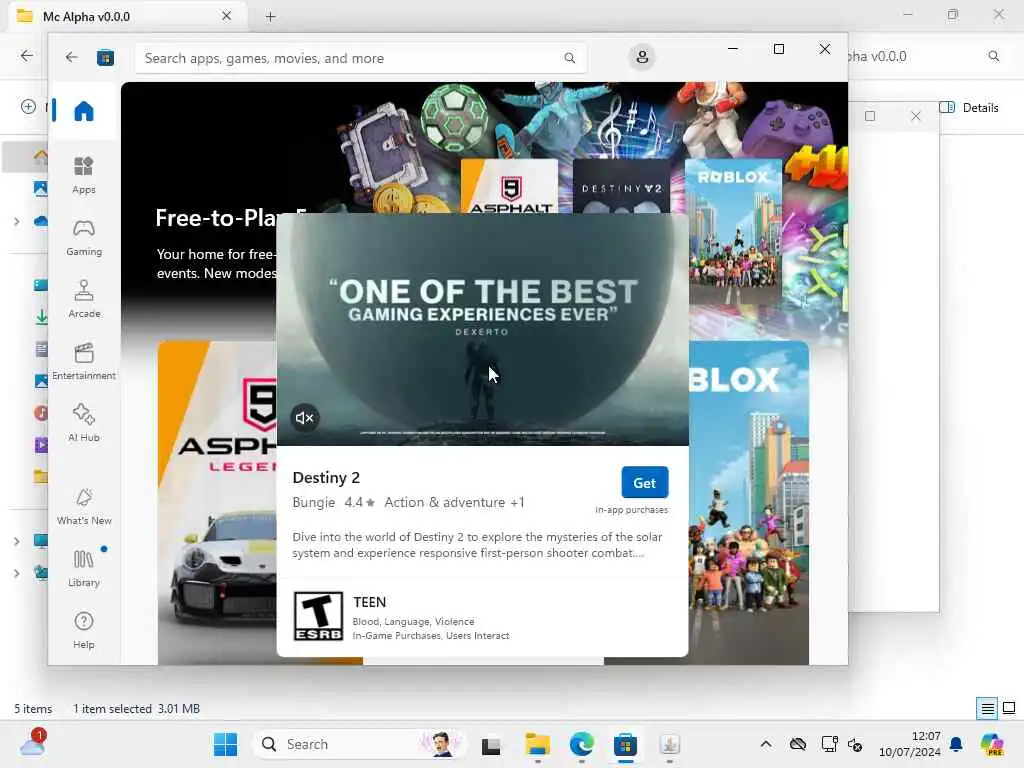Select the Asphalt thumbnail in hero banner
This screenshot has height=768, width=1024.
509,187
